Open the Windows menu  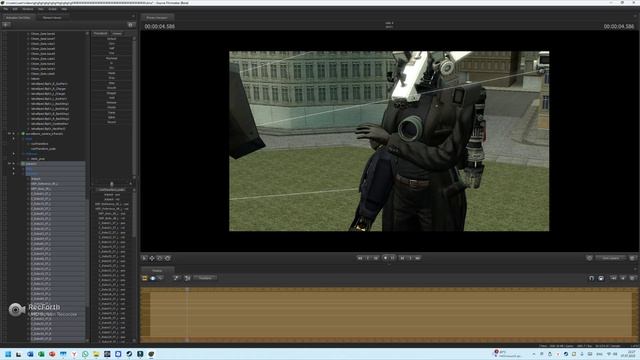(28, 9)
